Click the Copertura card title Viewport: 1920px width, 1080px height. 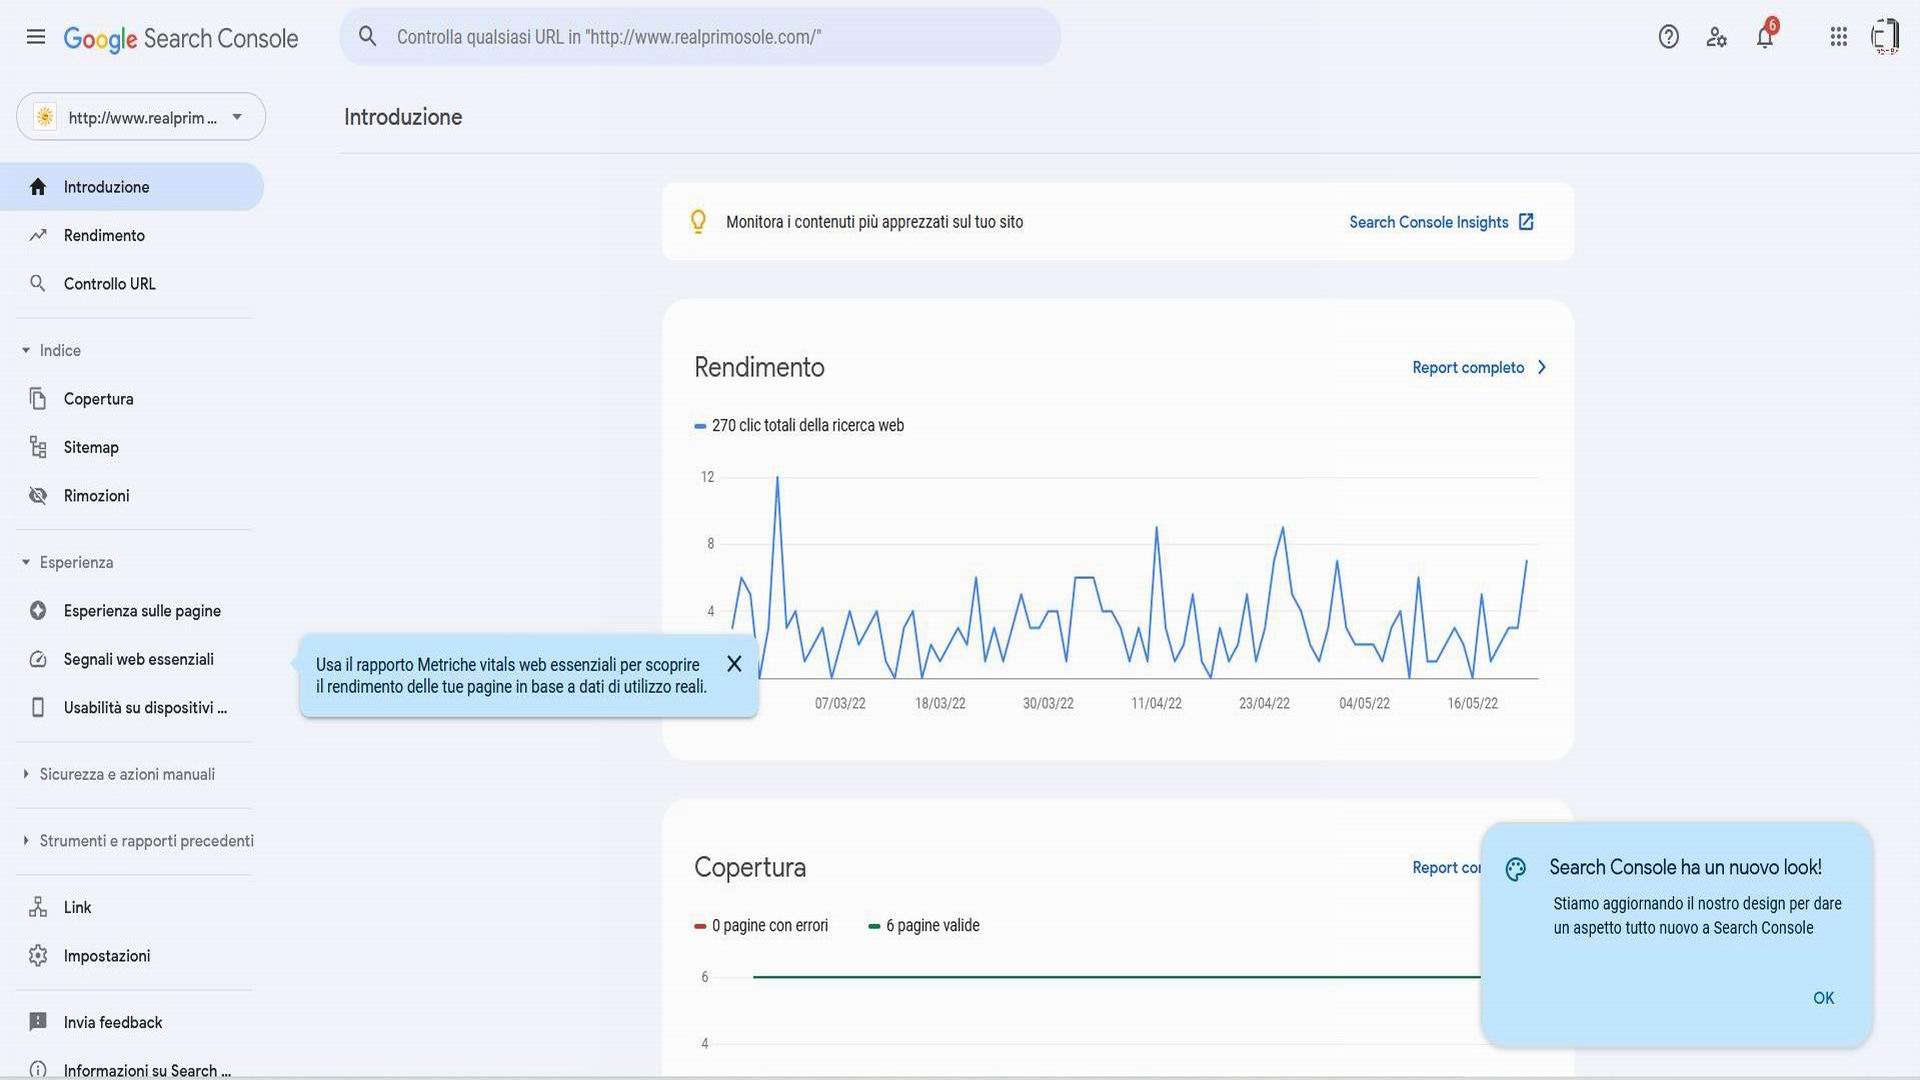coord(750,867)
